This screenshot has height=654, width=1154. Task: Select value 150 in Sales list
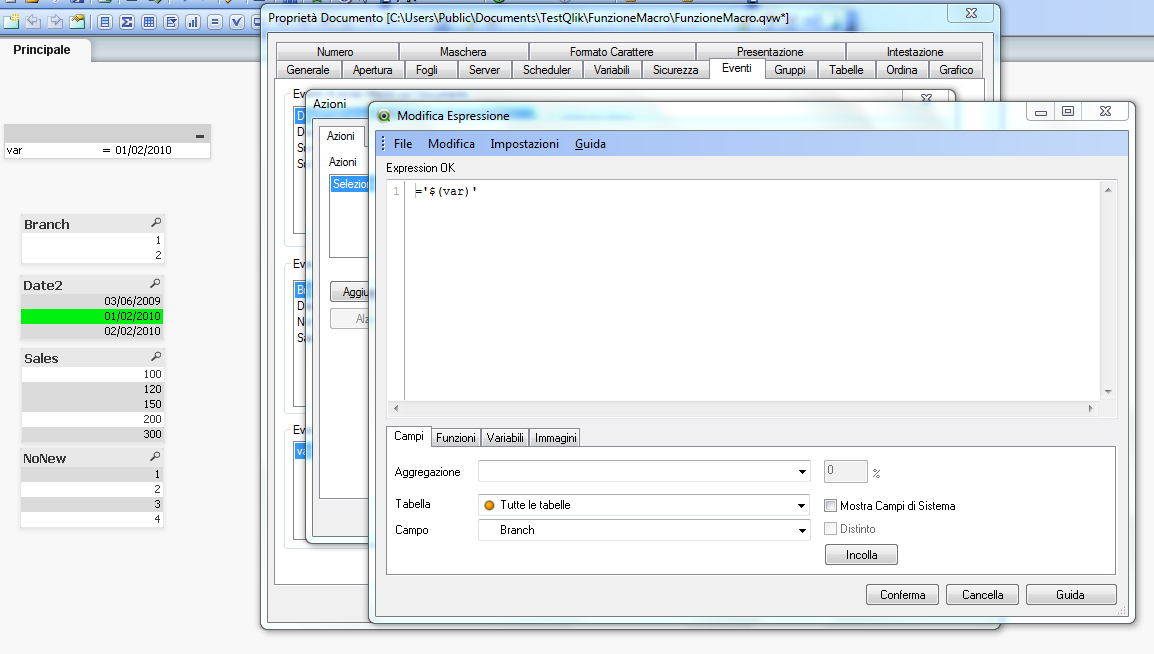[92, 404]
